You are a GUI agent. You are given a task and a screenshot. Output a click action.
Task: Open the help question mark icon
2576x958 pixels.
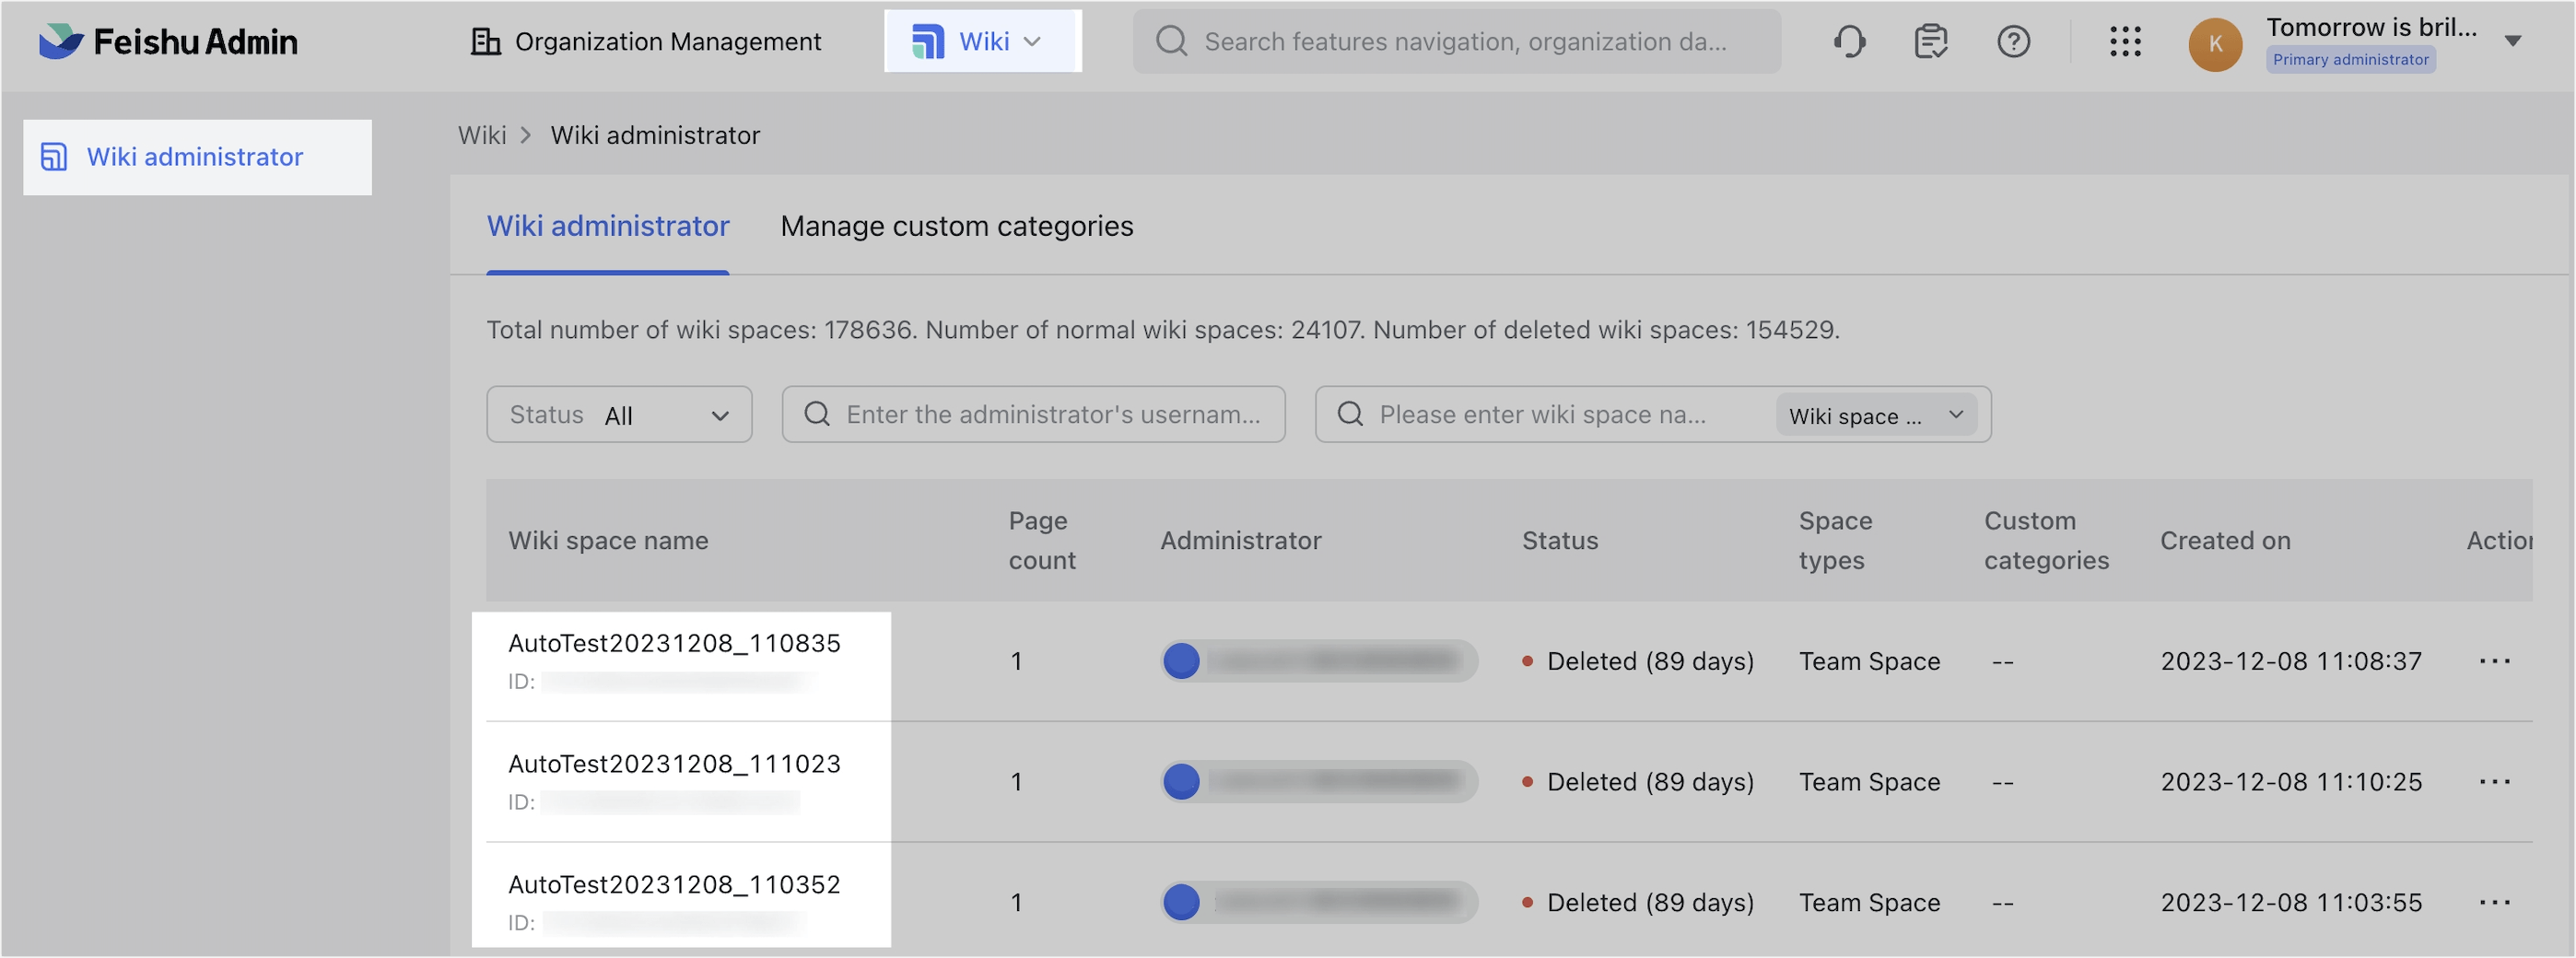(2013, 41)
